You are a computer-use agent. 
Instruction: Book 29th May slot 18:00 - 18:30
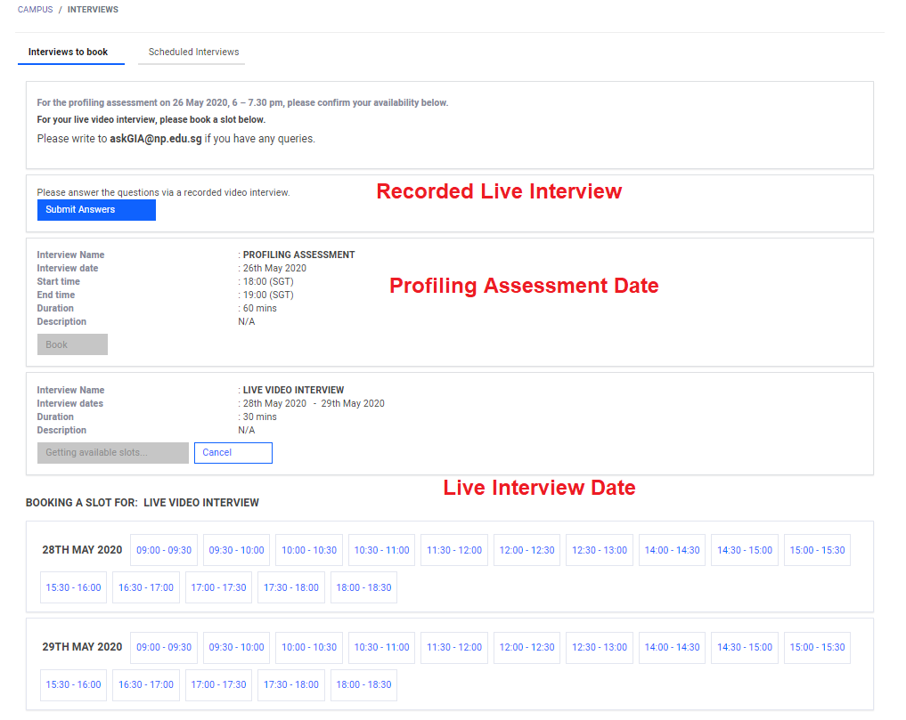[x=364, y=684]
